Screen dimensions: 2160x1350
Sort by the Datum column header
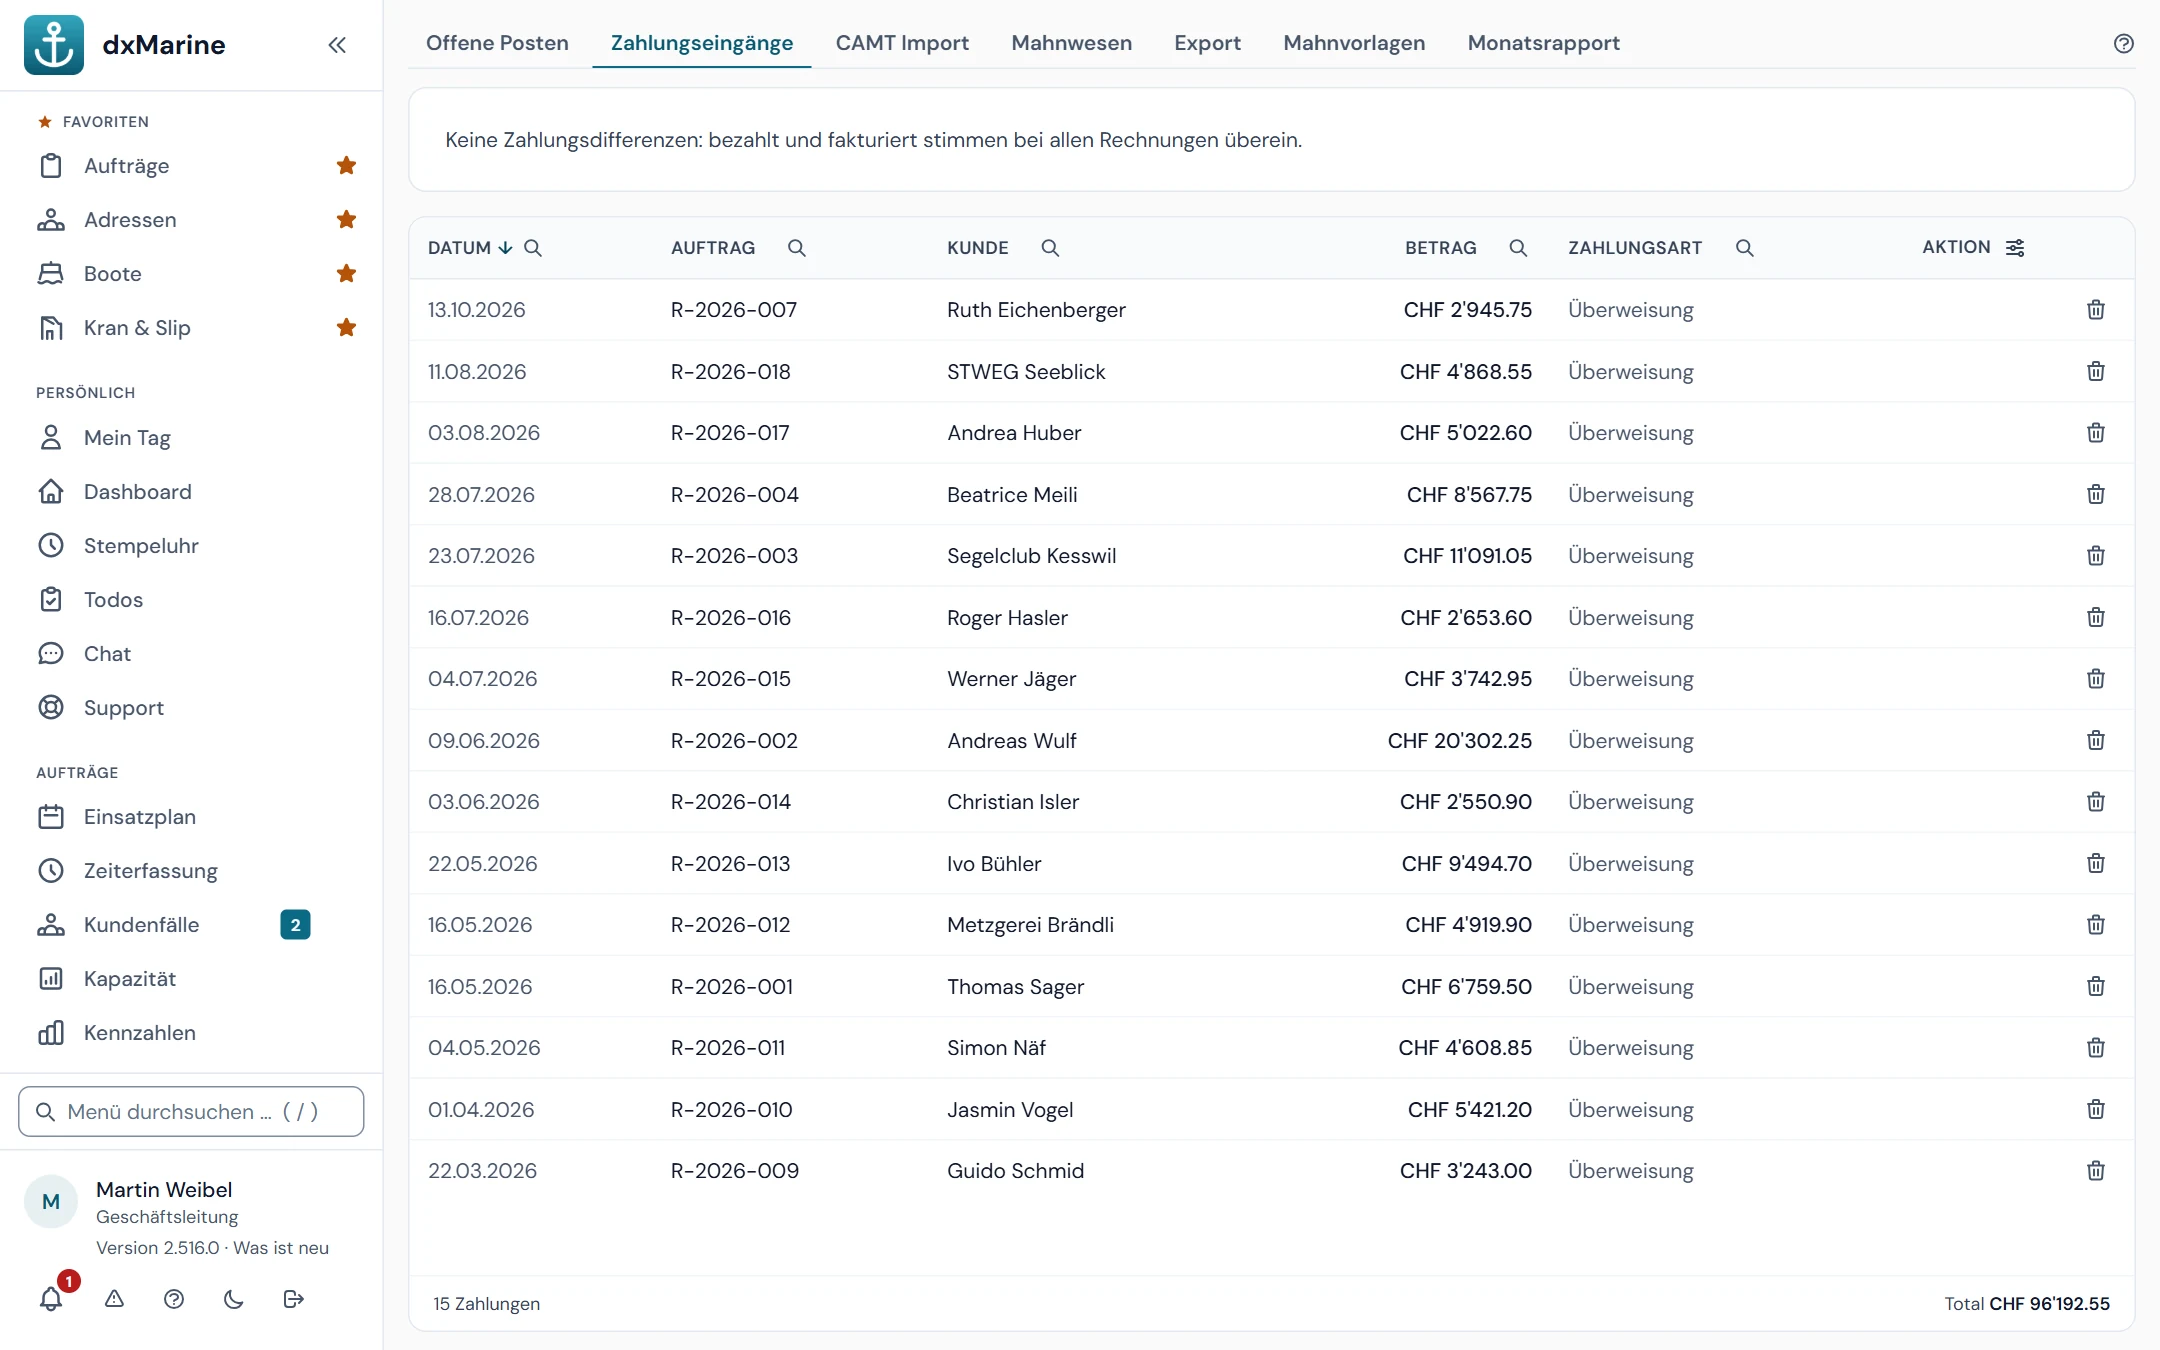[x=459, y=248]
